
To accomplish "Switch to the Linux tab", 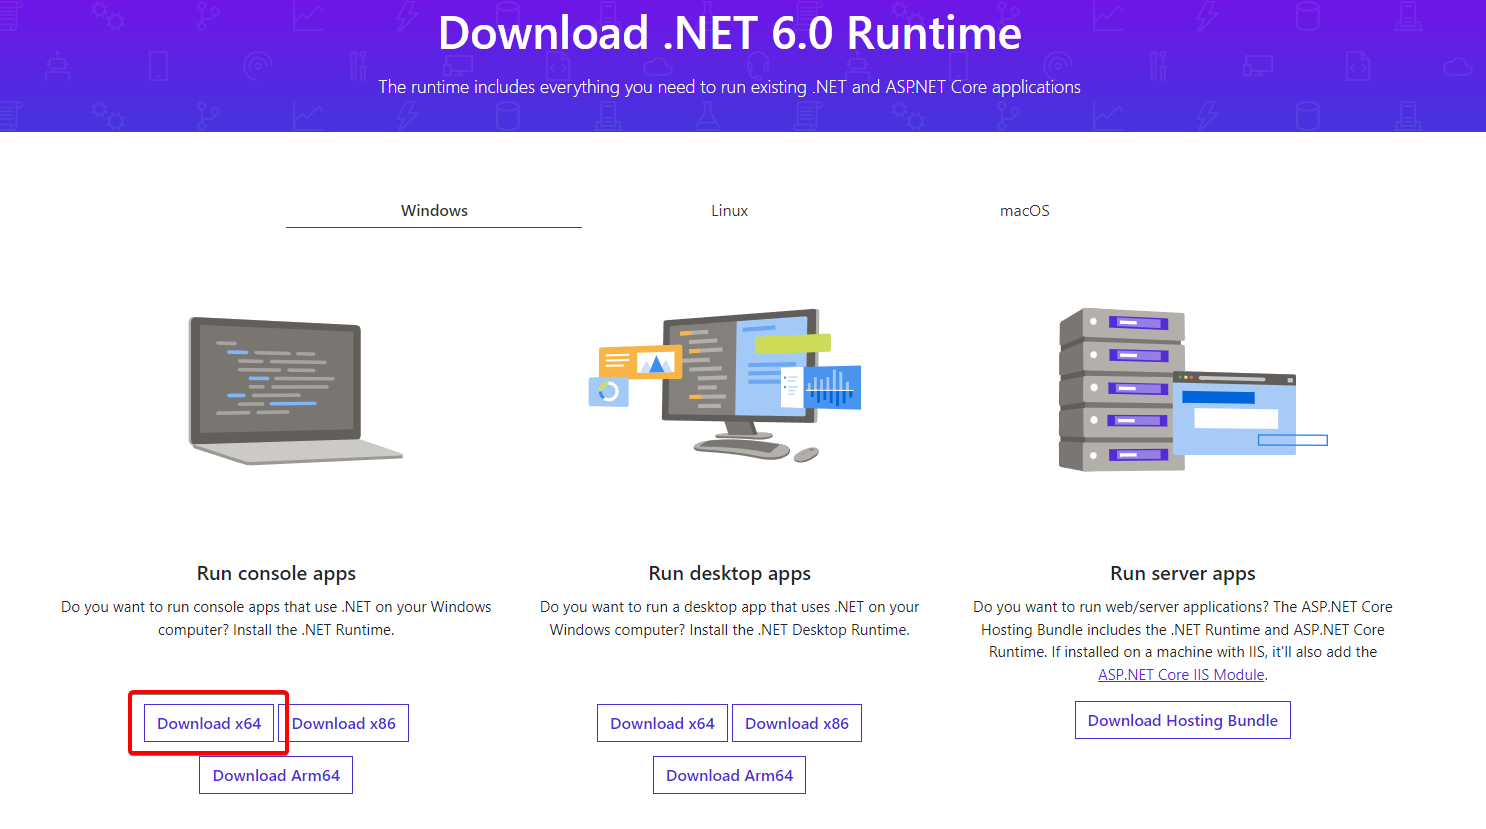I will click(729, 210).
